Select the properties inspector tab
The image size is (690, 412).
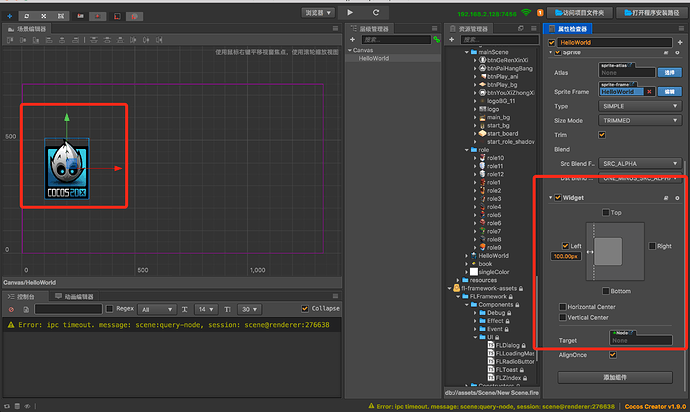pos(568,29)
